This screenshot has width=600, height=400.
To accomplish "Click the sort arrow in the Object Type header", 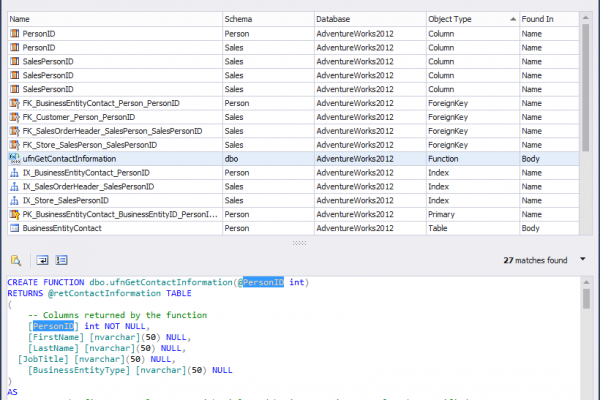I will [x=513, y=19].
